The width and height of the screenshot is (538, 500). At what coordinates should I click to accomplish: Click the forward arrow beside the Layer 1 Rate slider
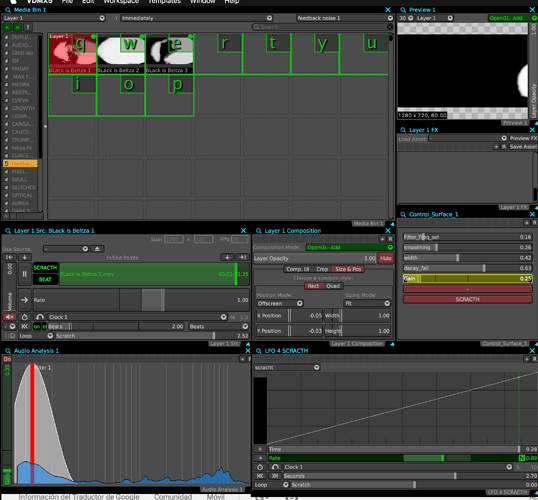pyautogui.click(x=25, y=300)
